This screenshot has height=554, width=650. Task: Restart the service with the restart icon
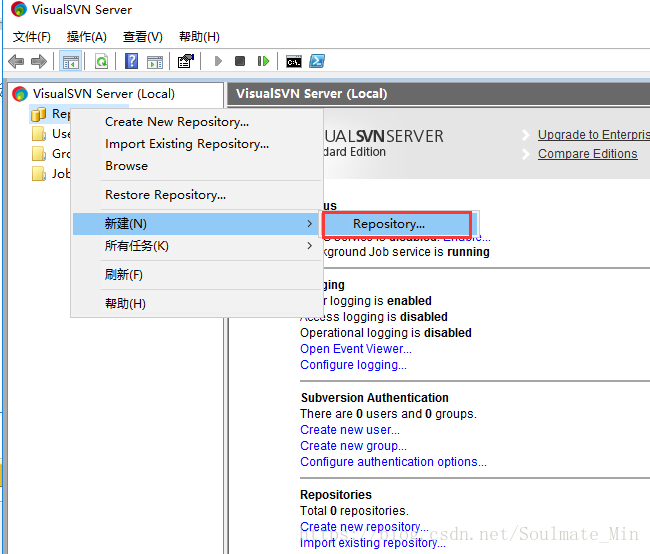[x=263, y=61]
